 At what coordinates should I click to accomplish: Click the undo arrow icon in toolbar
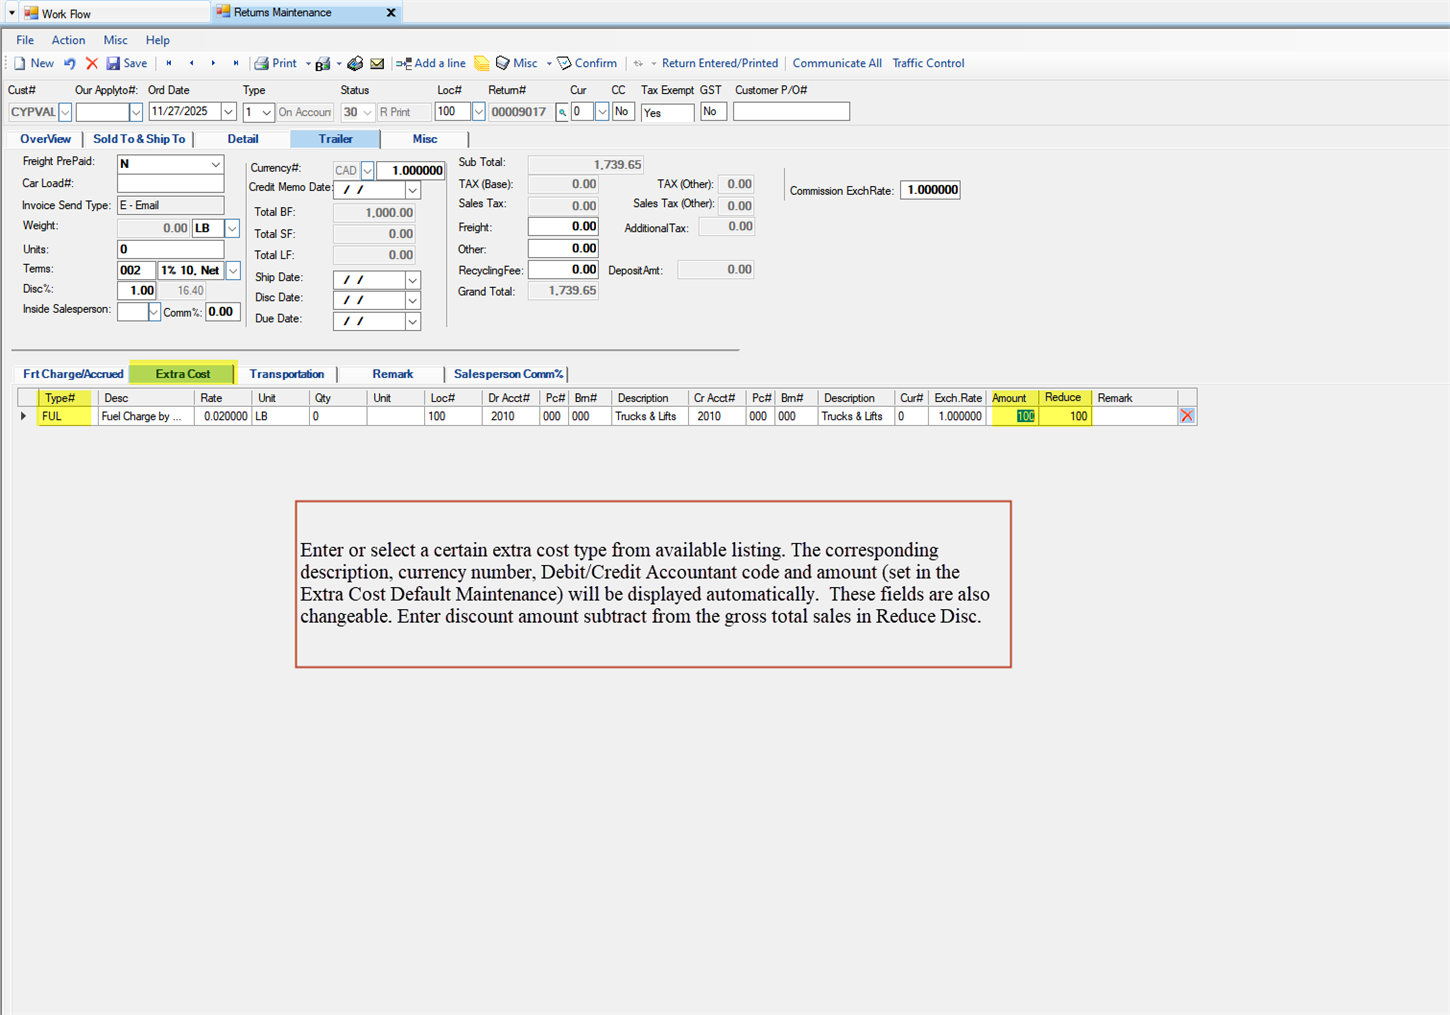[70, 63]
